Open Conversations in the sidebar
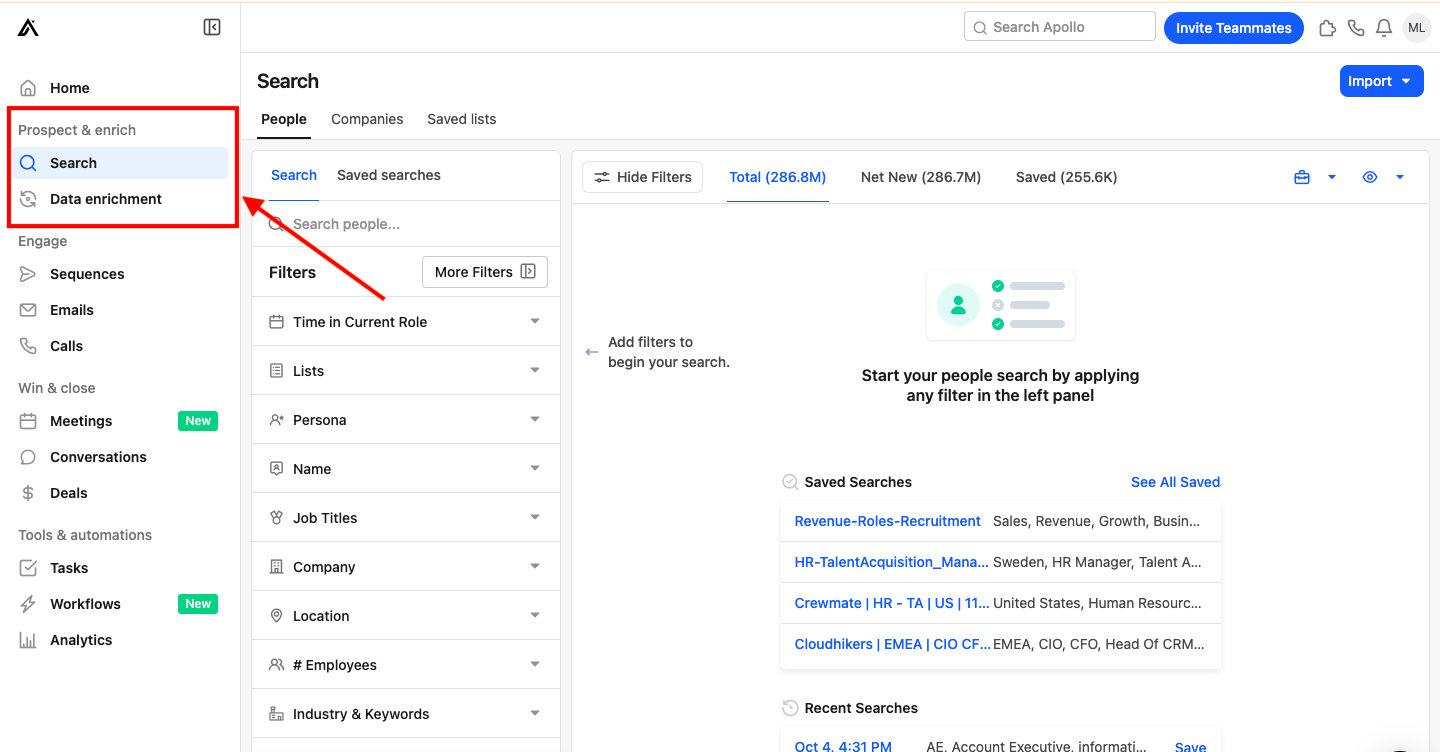 [x=120, y=457]
